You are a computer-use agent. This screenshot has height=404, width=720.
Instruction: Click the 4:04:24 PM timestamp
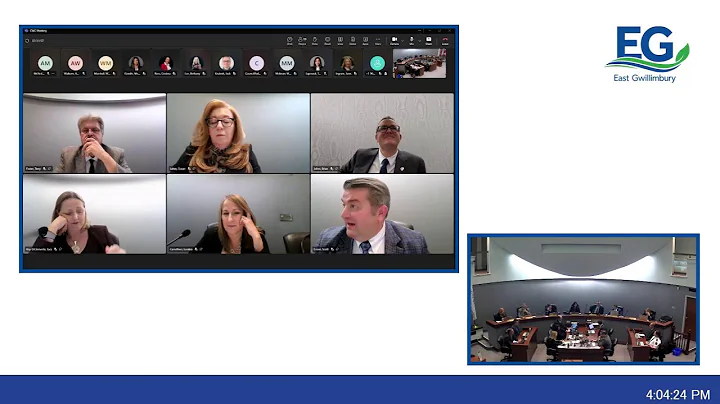(678, 394)
